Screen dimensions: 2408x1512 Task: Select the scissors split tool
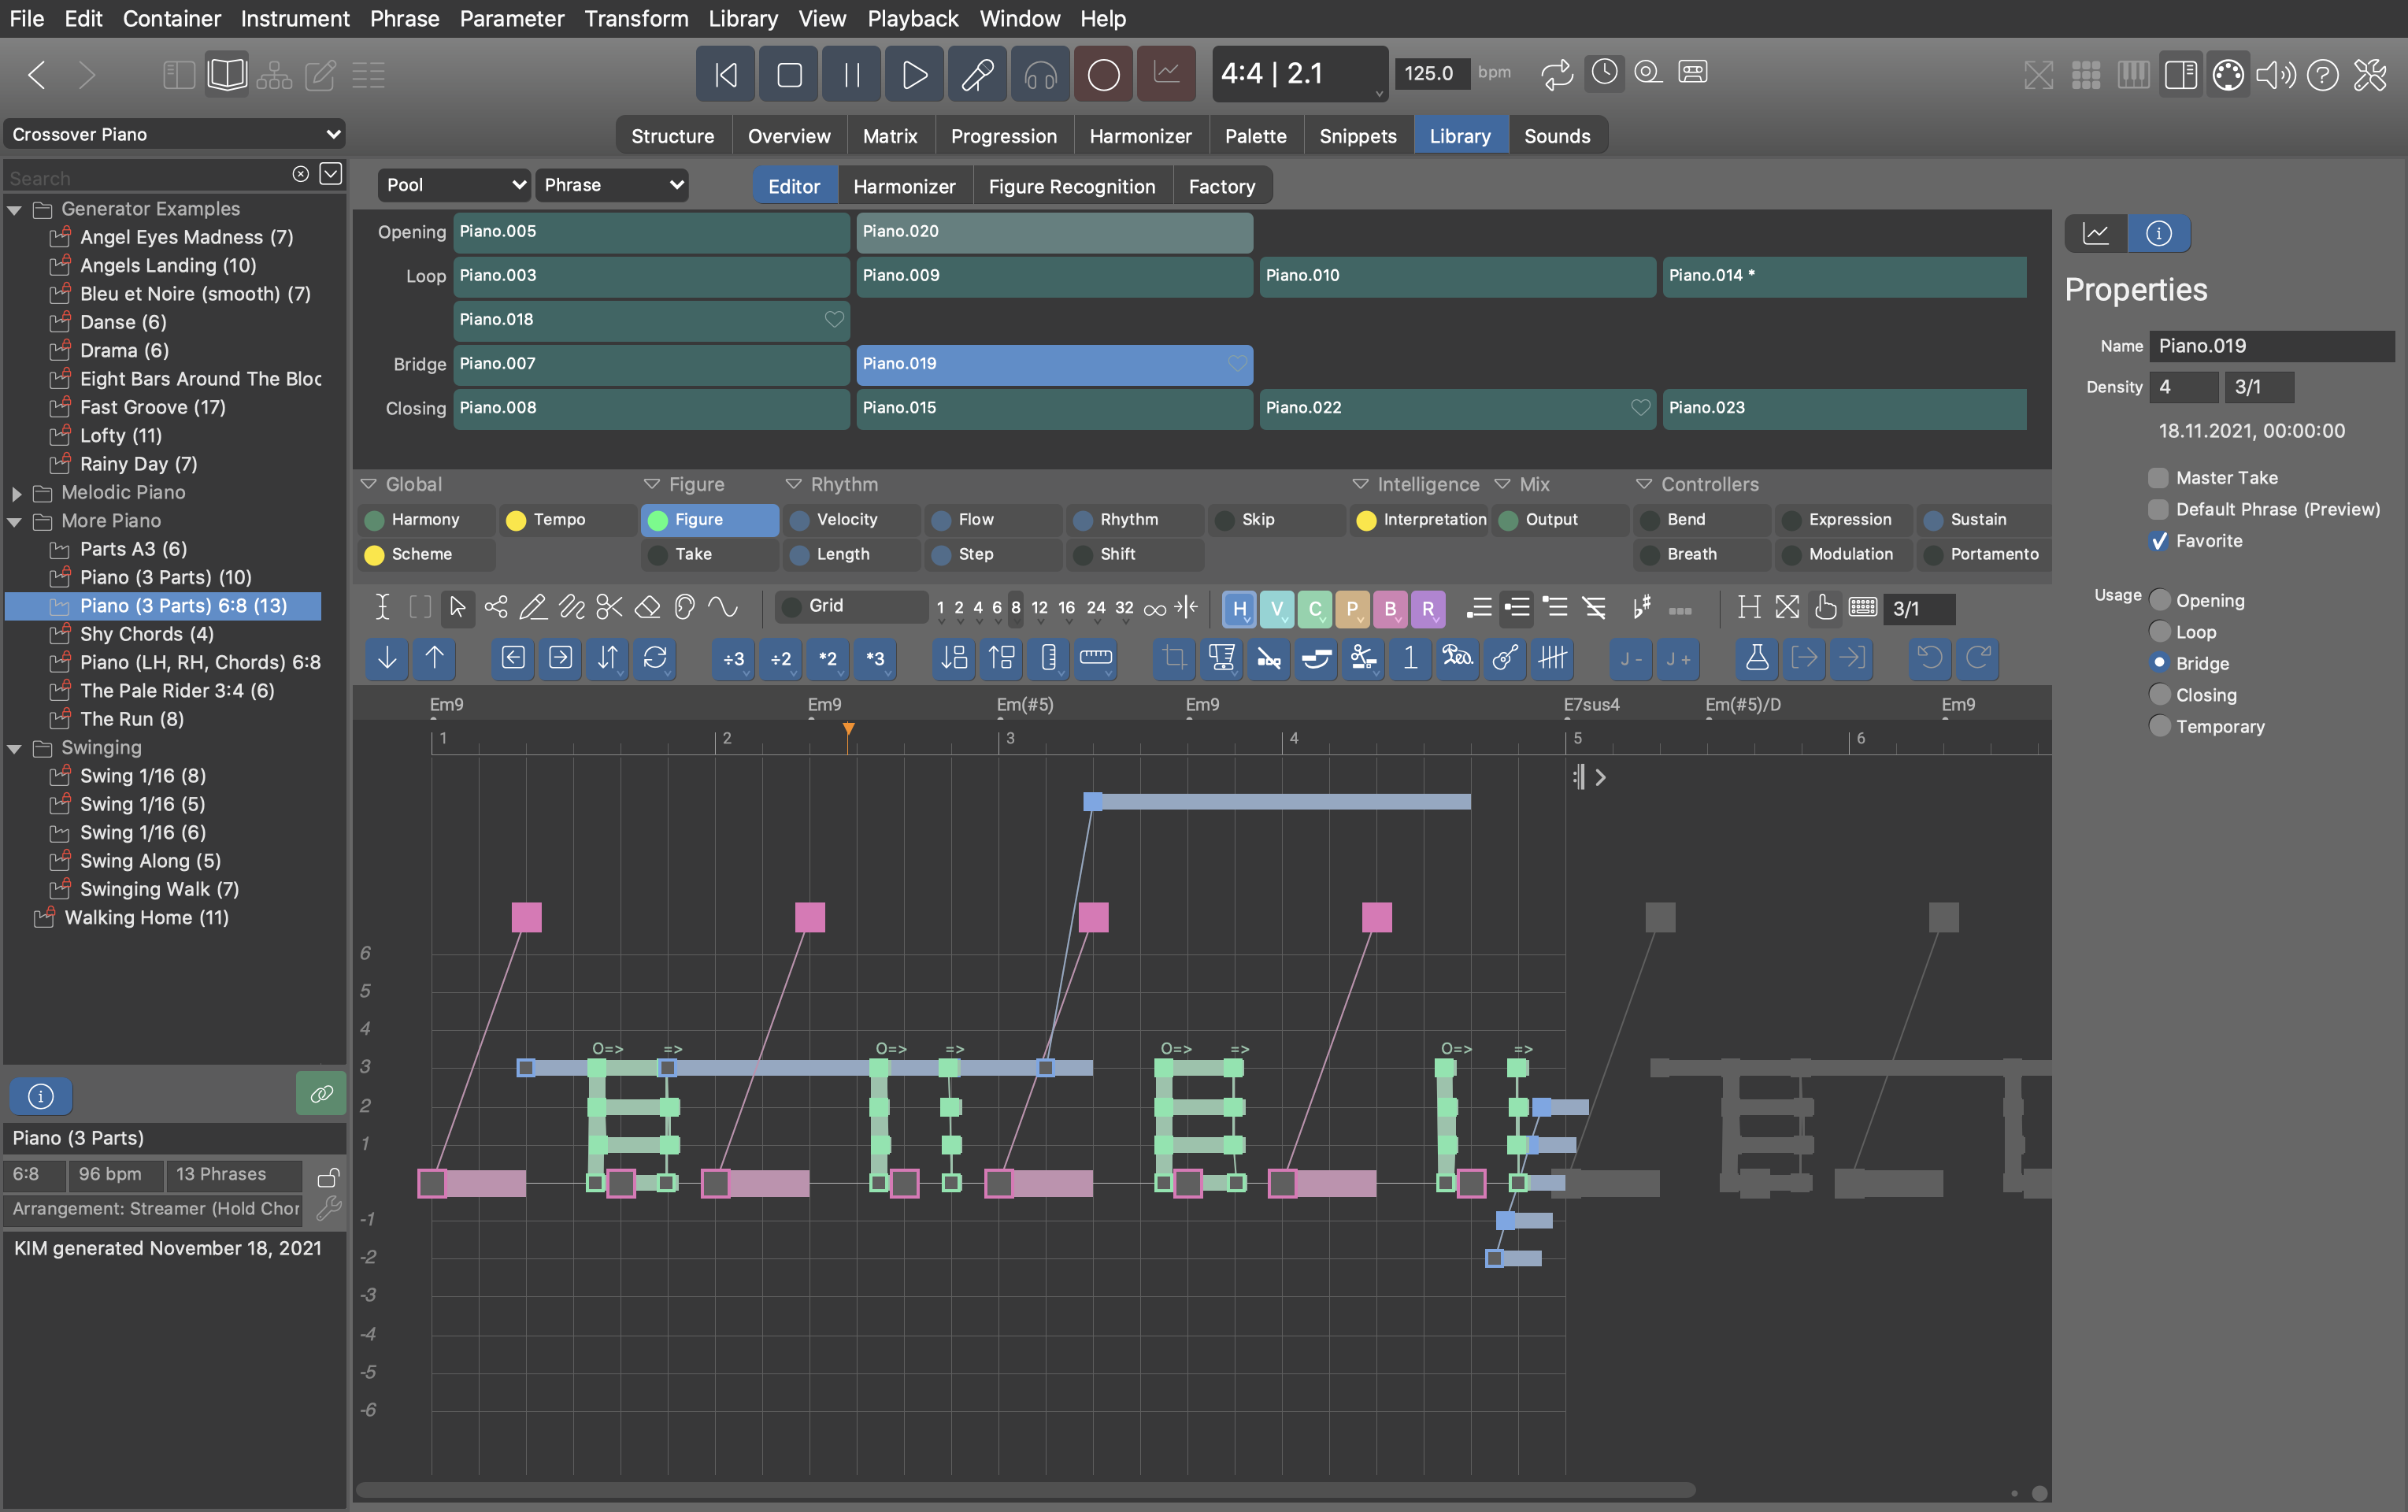[609, 607]
